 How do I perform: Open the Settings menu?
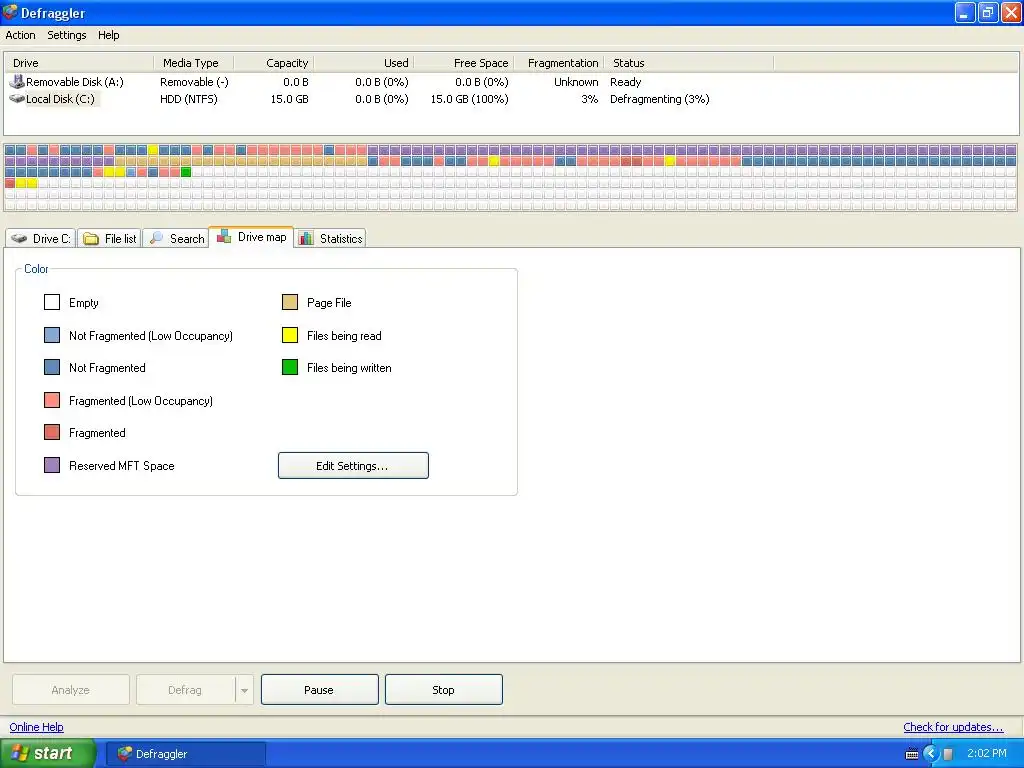click(x=67, y=35)
